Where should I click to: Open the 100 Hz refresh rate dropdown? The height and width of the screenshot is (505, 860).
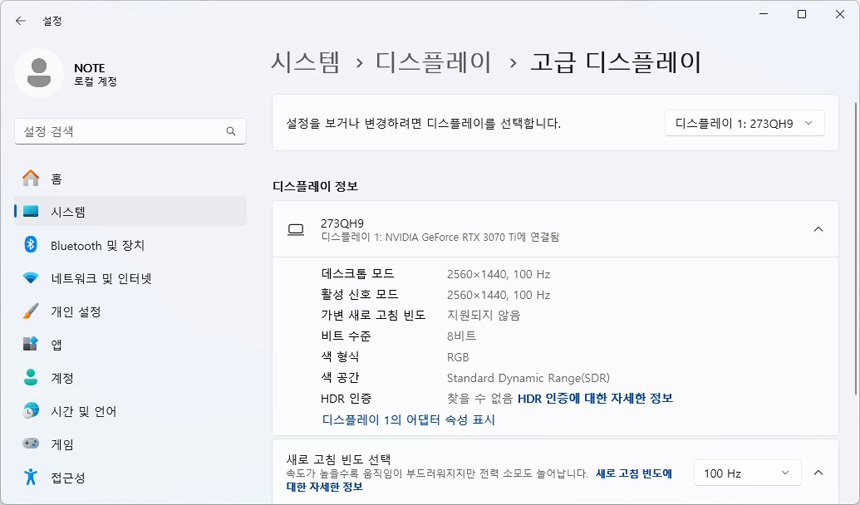(747, 473)
